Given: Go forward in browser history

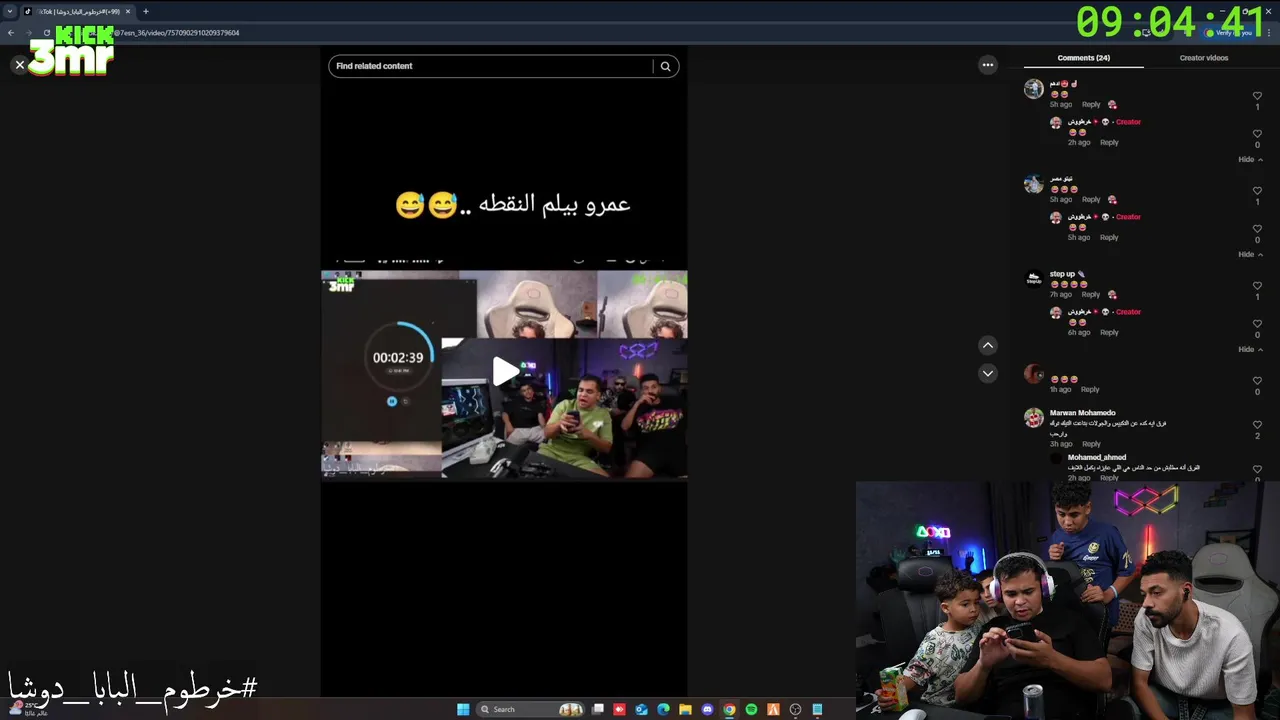Looking at the screenshot, I should click(29, 33).
